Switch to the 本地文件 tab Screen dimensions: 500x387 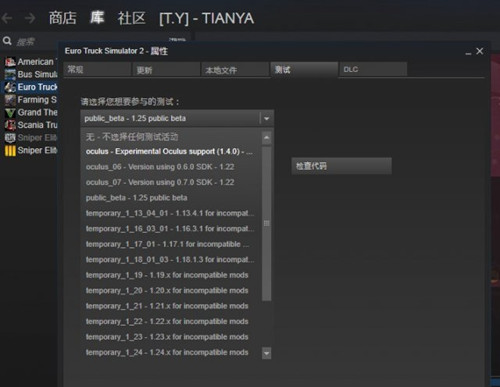[x=235, y=70]
